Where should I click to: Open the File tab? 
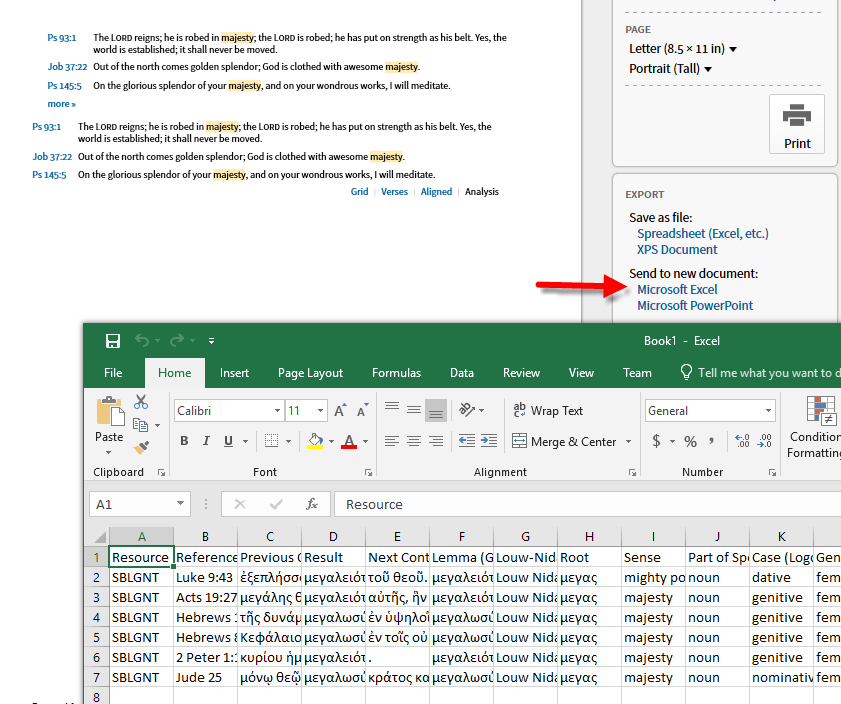tap(113, 373)
